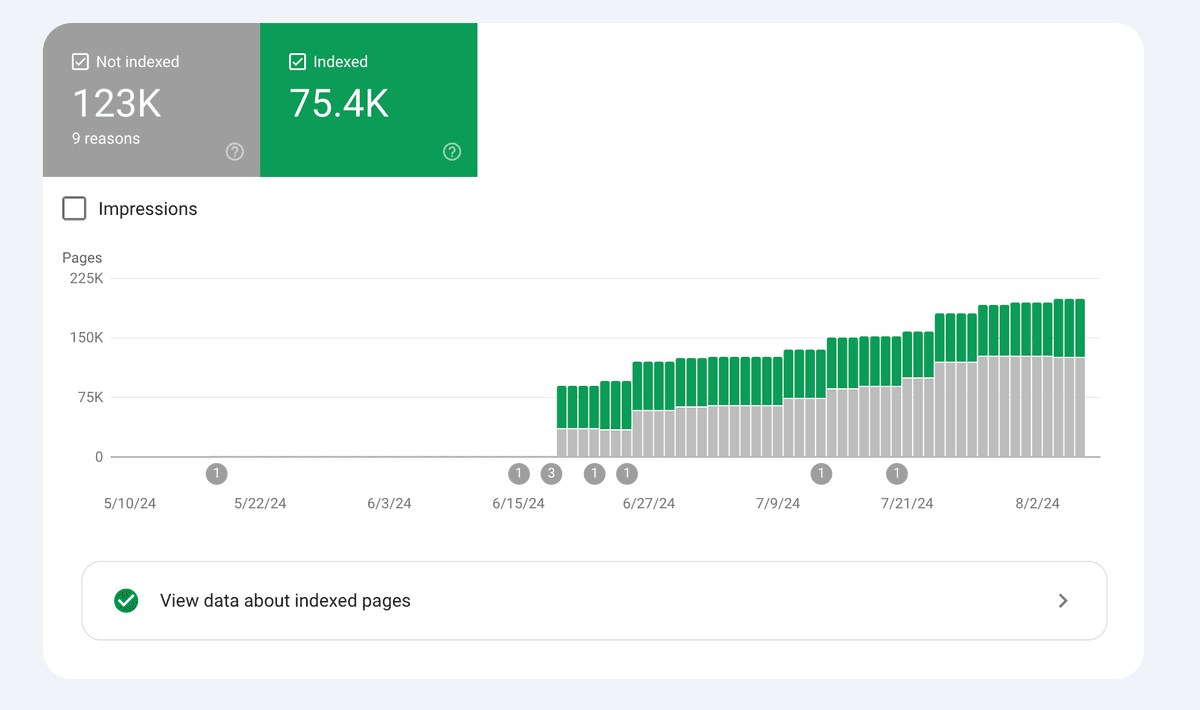1200x710 pixels.
Task: Select the leftmost annotation marker on the timeline
Action: coord(216,474)
